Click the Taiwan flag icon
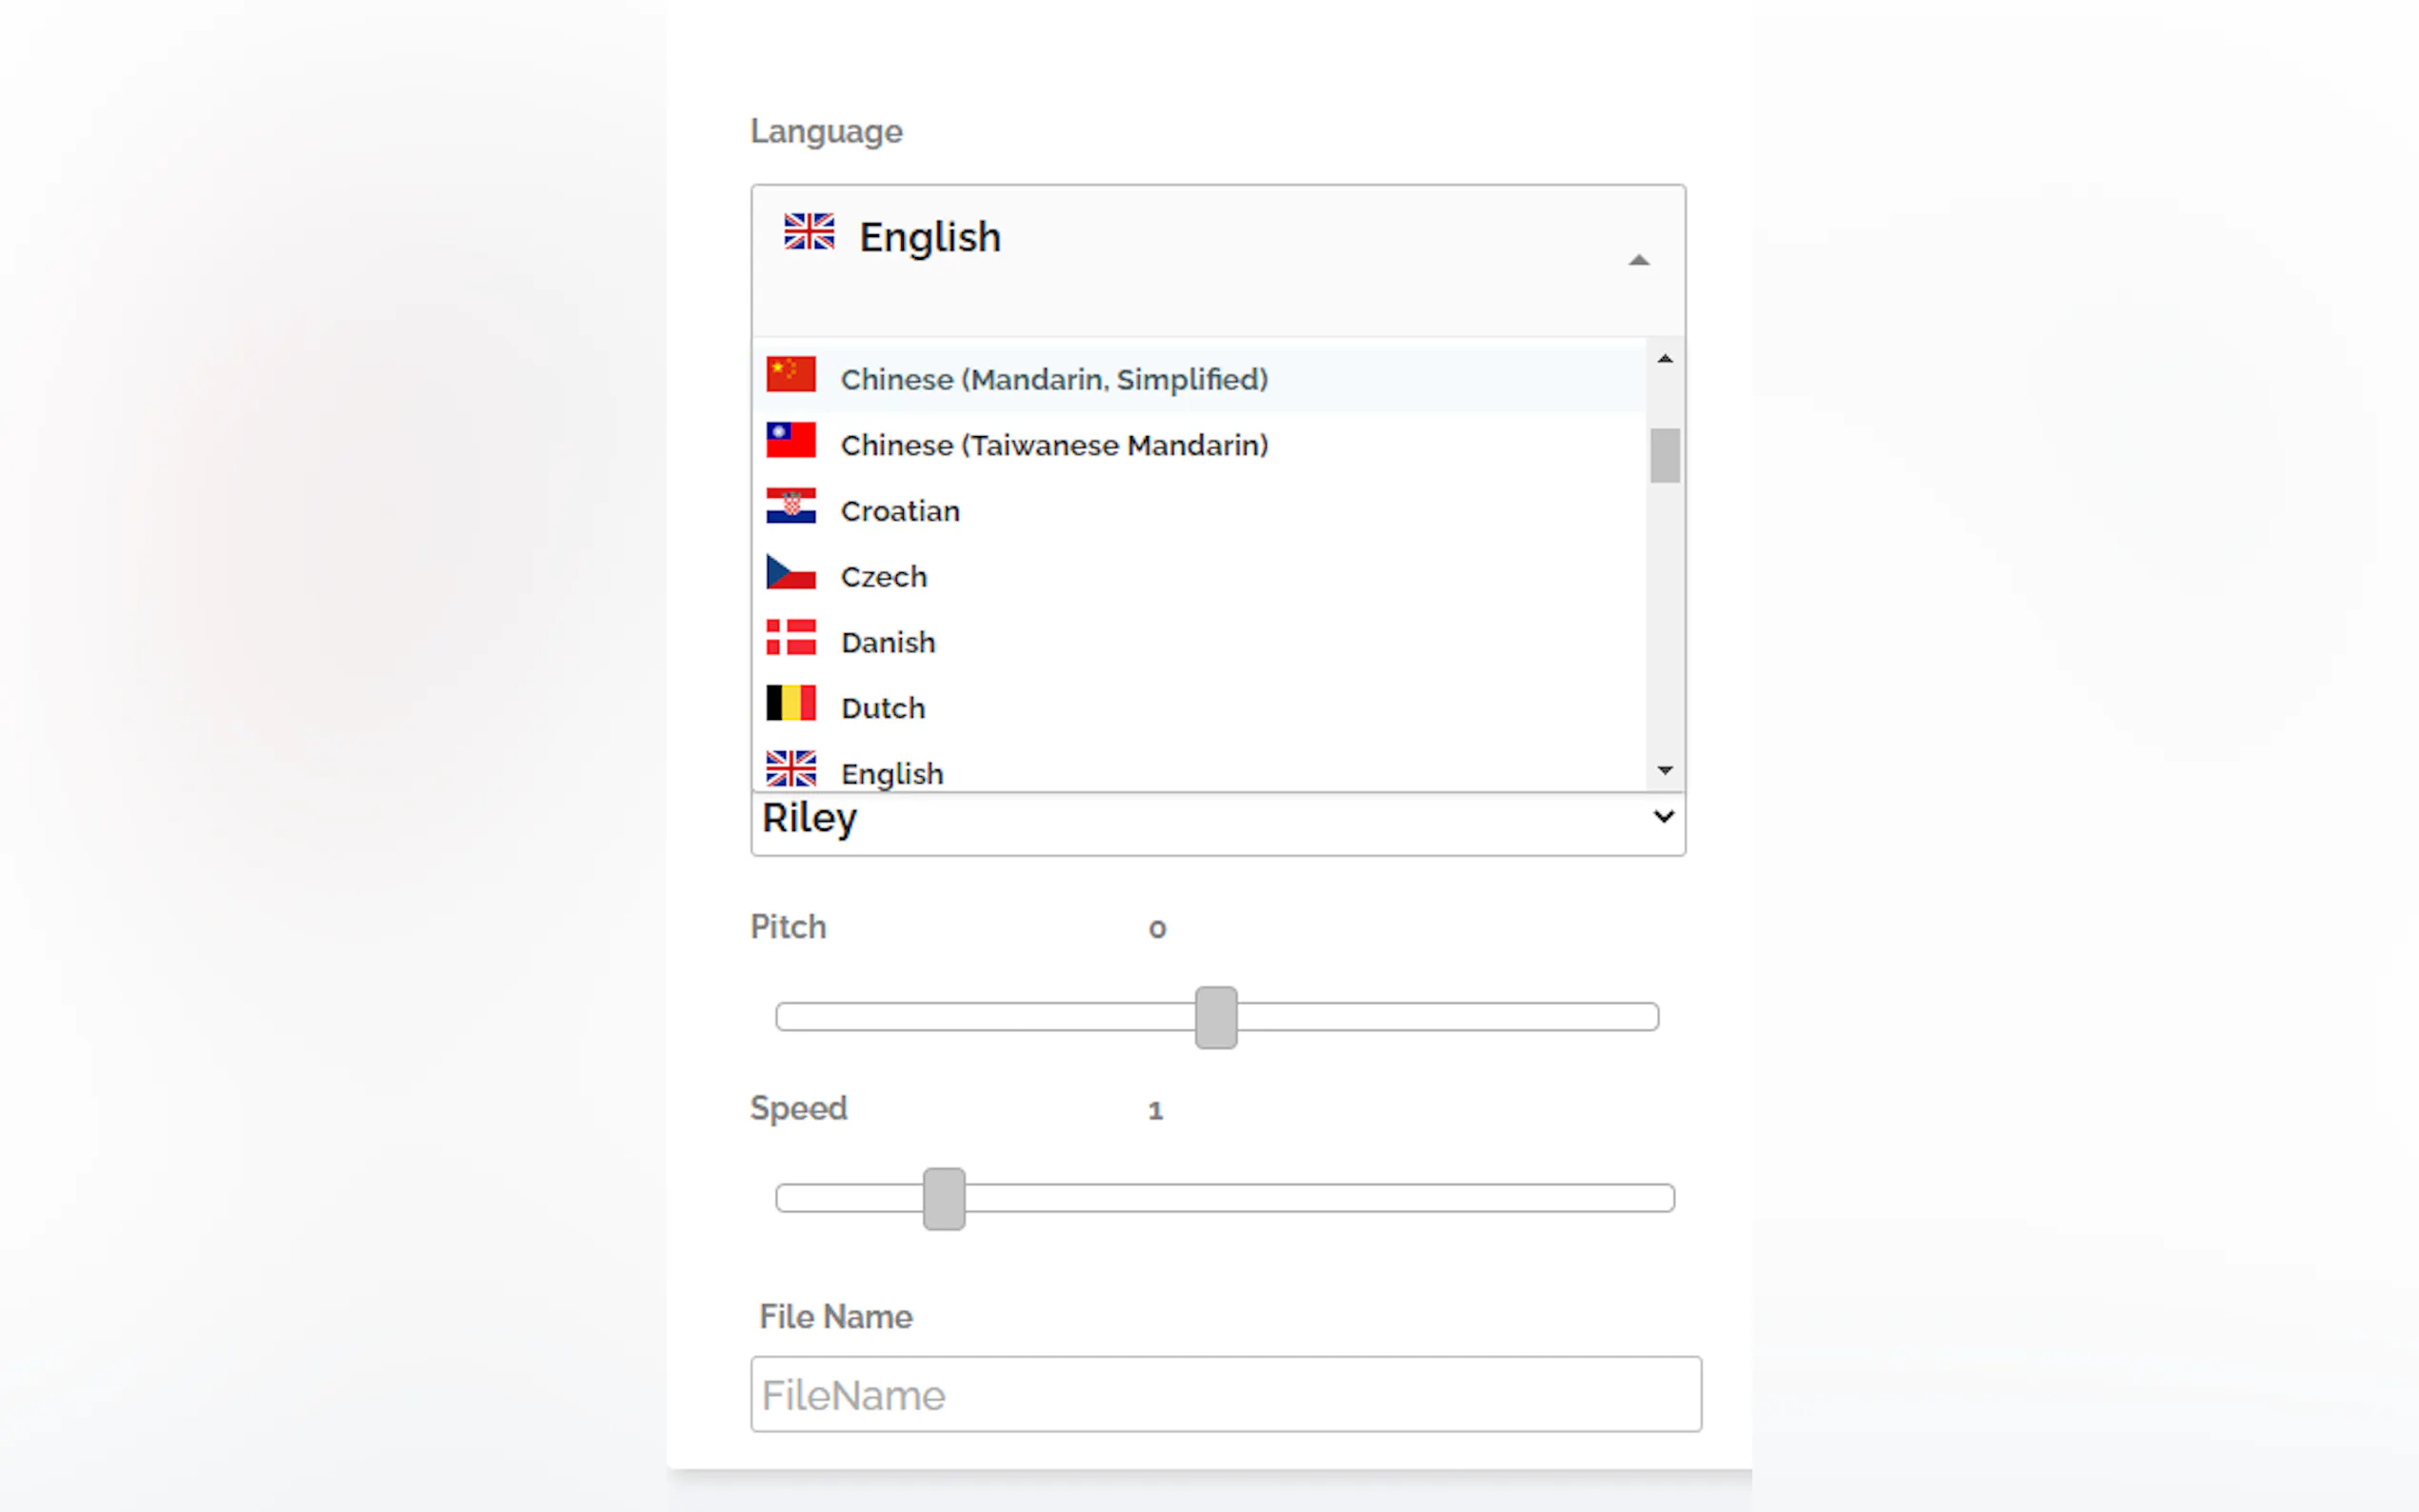 pyautogui.click(x=790, y=440)
